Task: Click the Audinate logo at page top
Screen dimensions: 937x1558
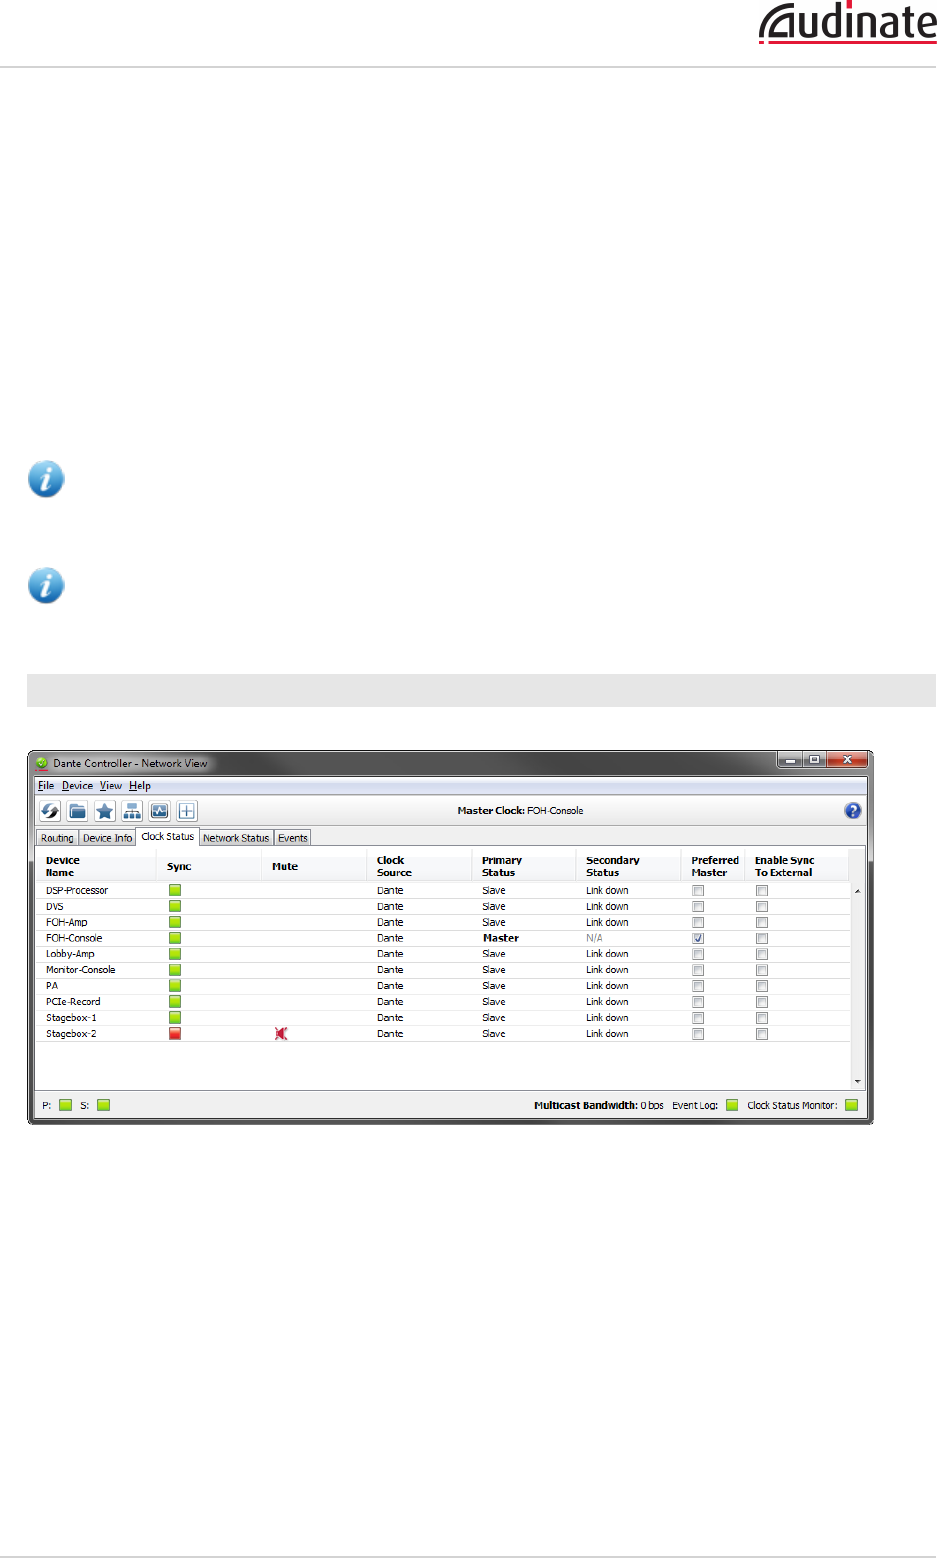Action: click(x=847, y=23)
